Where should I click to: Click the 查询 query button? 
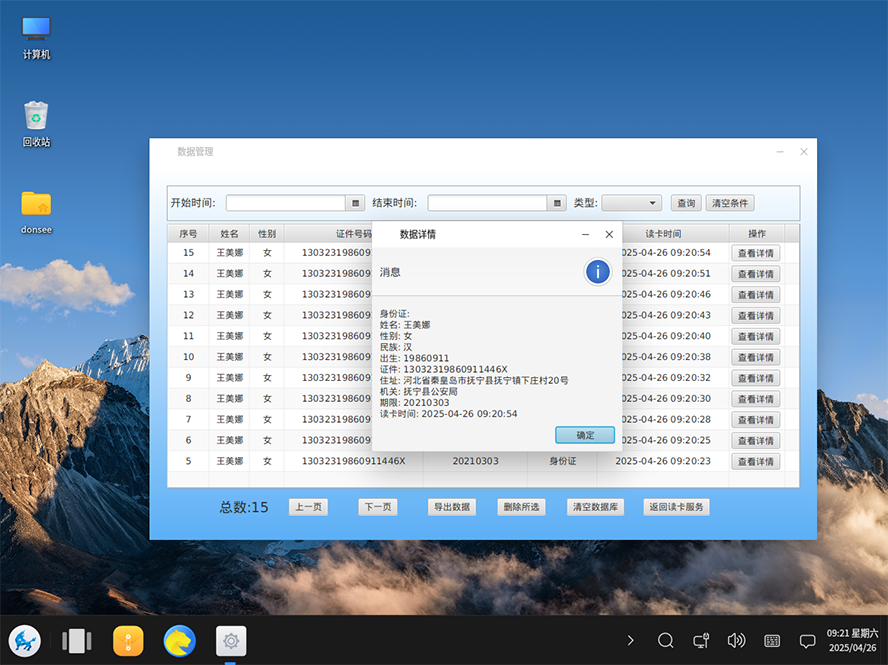(x=685, y=202)
